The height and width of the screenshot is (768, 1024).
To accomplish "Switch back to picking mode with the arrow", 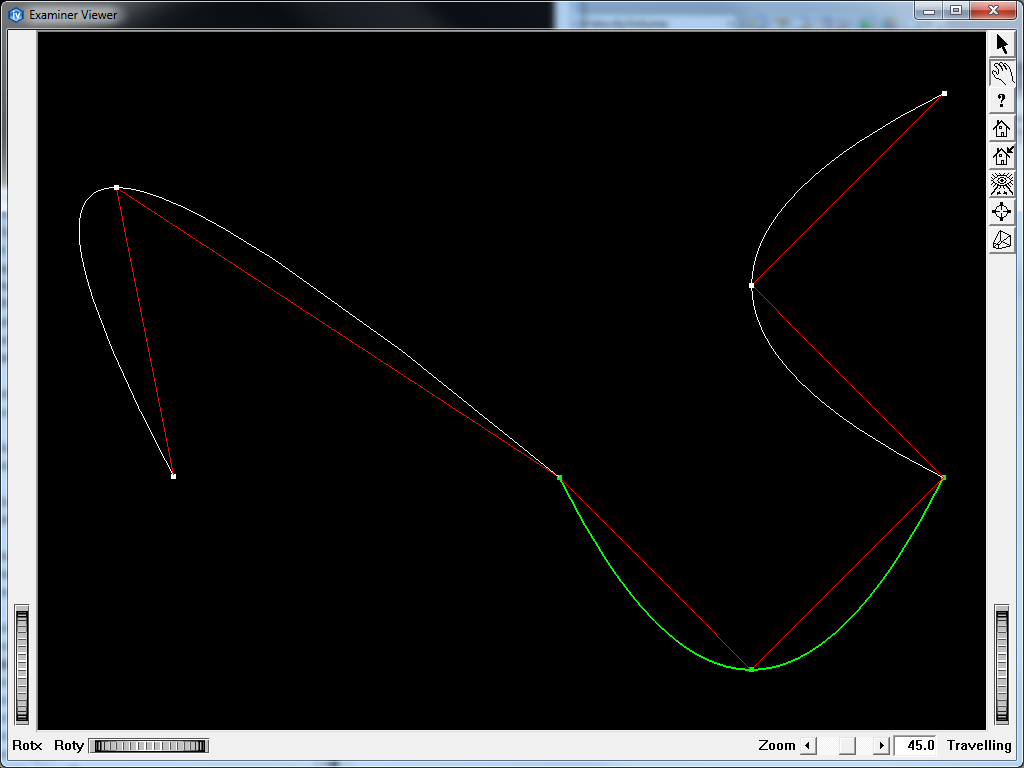I will pyautogui.click(x=1001, y=43).
